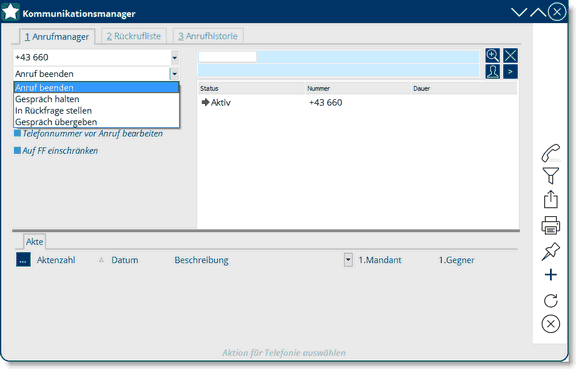Sort by Datum column

point(125,260)
